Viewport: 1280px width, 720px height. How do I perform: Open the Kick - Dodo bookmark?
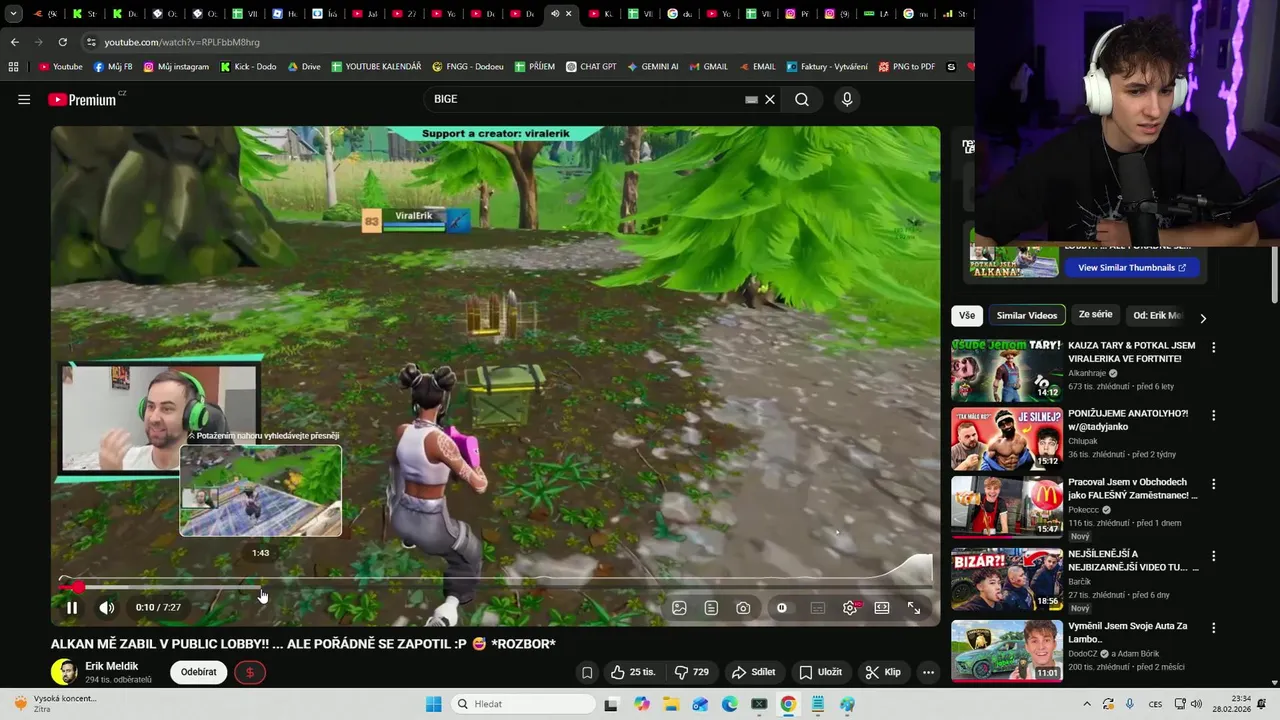248,67
